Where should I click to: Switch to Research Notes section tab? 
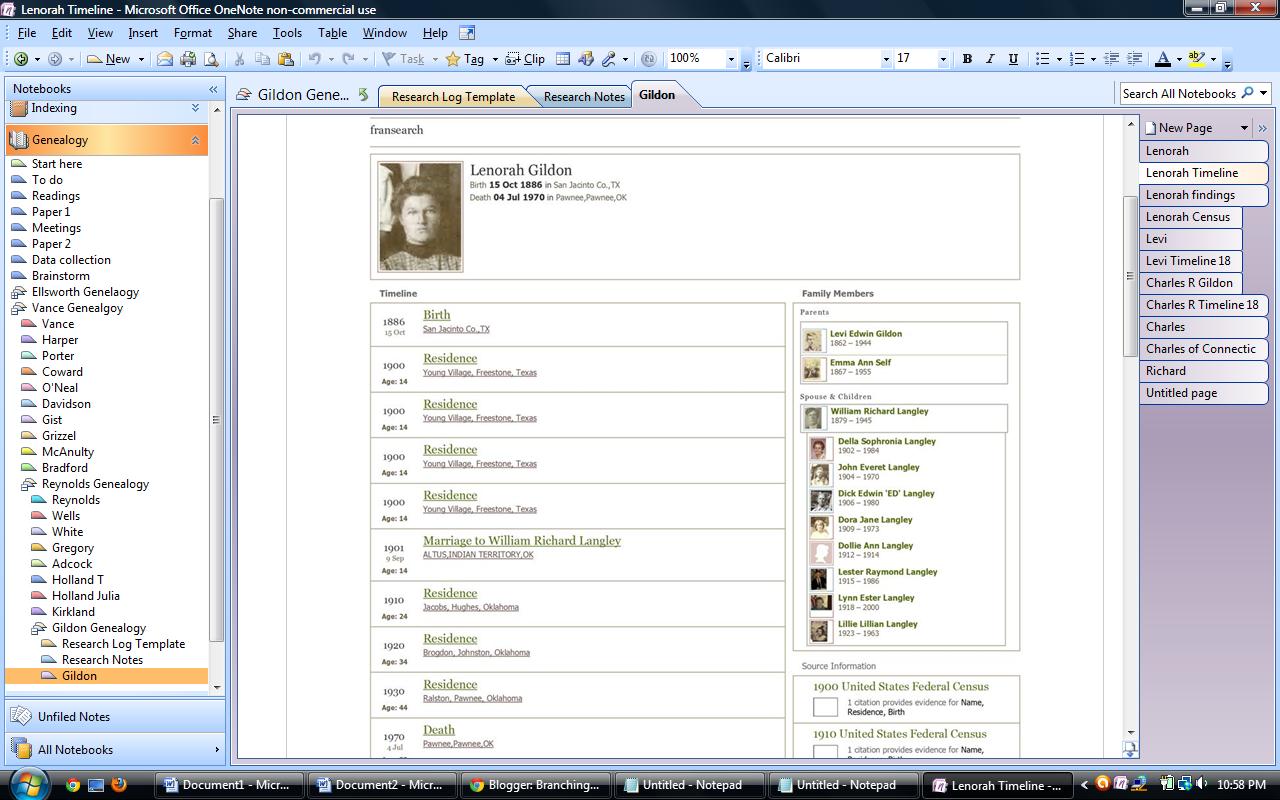point(584,97)
